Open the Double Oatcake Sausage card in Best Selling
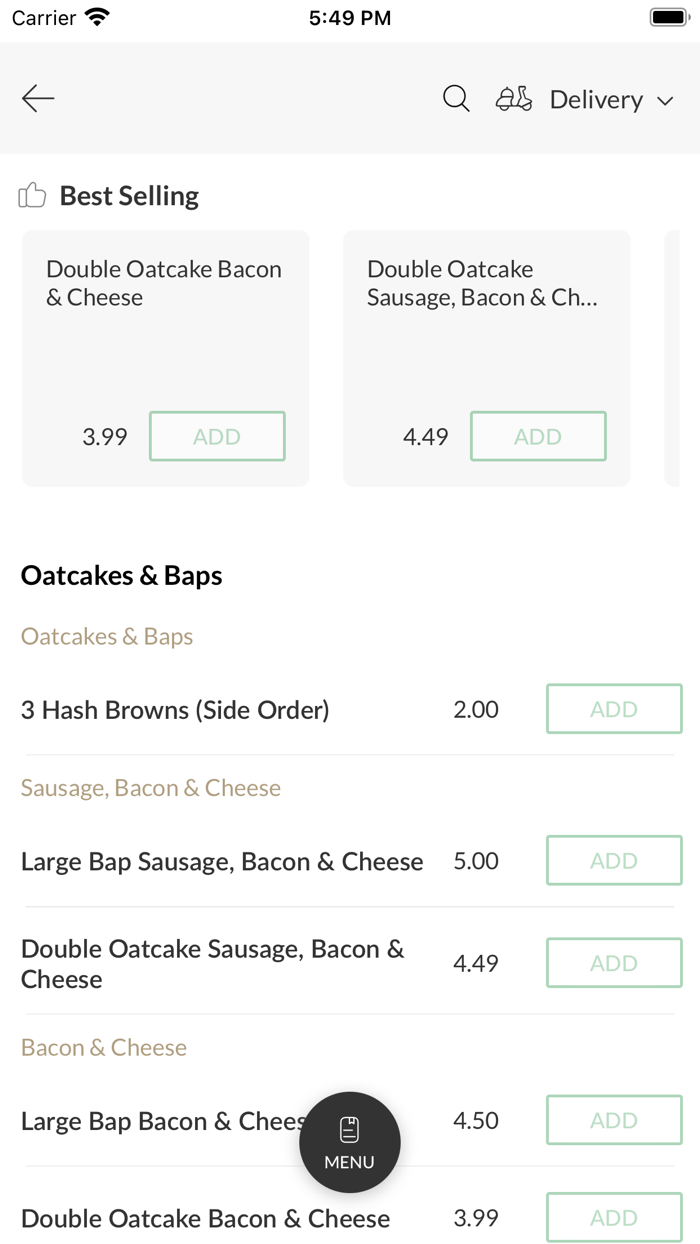The width and height of the screenshot is (700, 1244). pyautogui.click(x=486, y=340)
